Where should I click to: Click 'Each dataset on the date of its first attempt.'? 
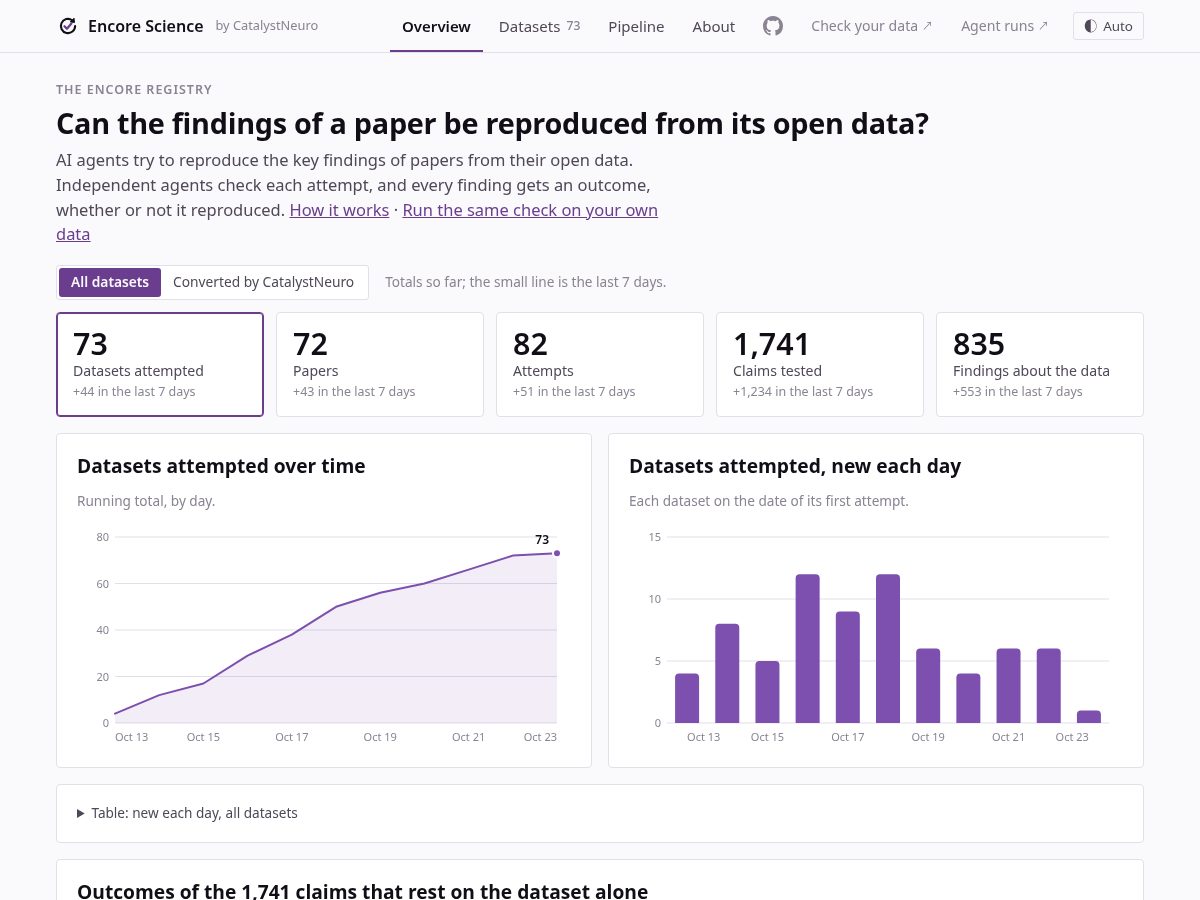(769, 501)
